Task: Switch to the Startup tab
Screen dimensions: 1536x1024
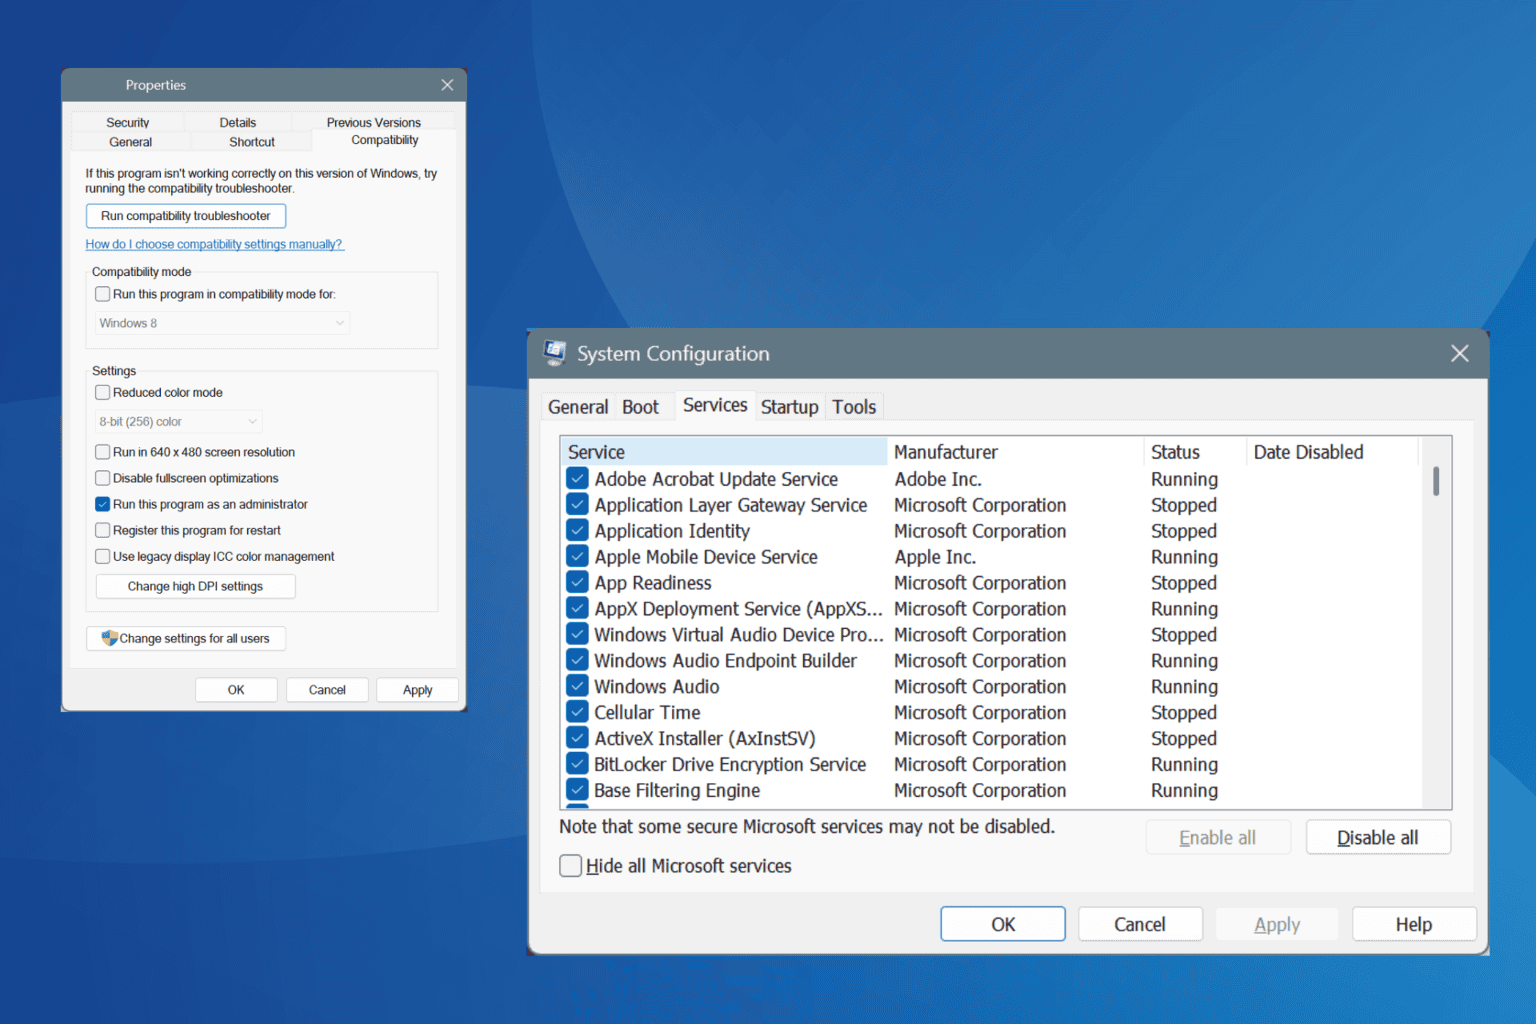Action: [789, 407]
